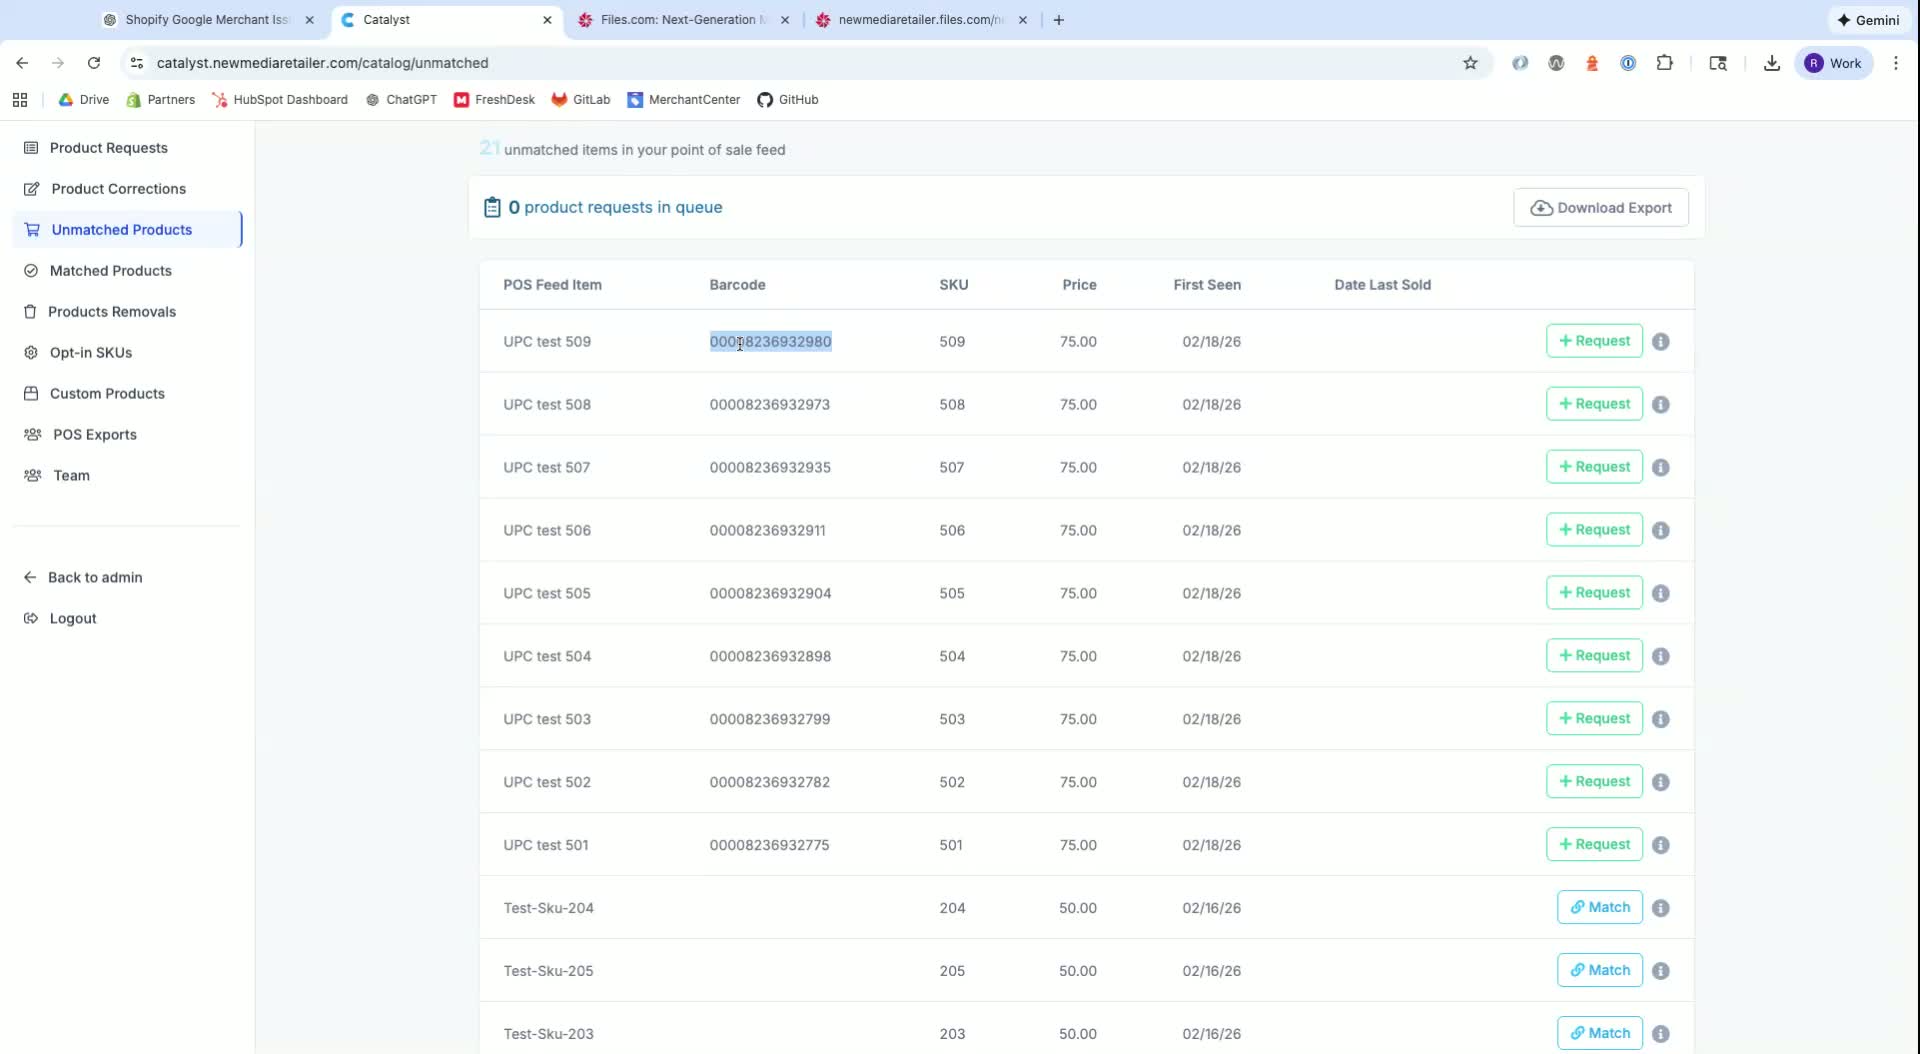The height and width of the screenshot is (1054, 1920).
Task: Open ChatGPT bookmark
Action: pyautogui.click(x=401, y=100)
